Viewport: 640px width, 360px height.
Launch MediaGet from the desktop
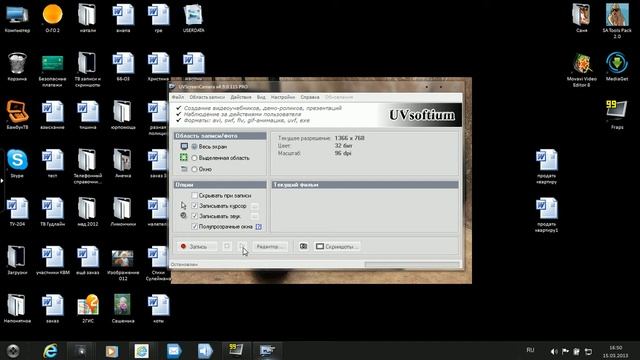coord(617,67)
